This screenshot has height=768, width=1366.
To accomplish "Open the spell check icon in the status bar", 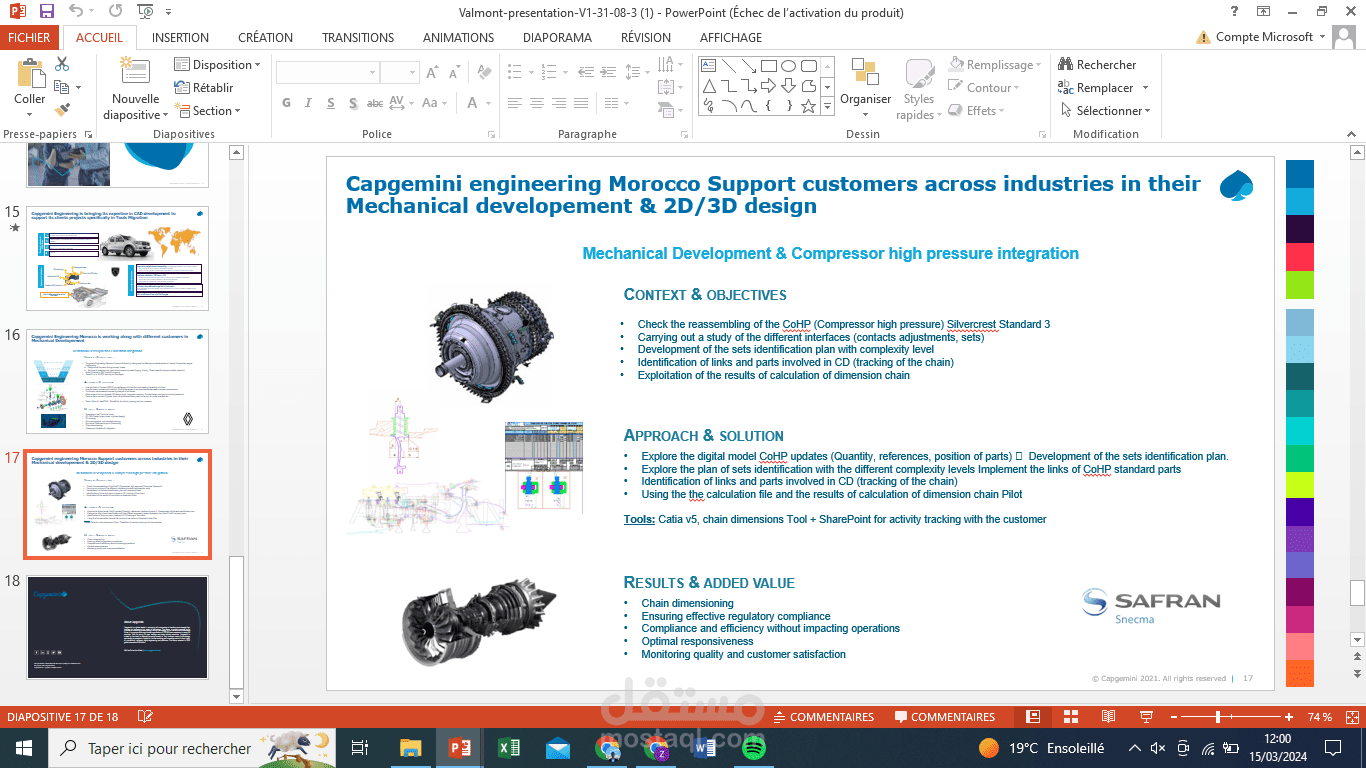I will tap(145, 717).
